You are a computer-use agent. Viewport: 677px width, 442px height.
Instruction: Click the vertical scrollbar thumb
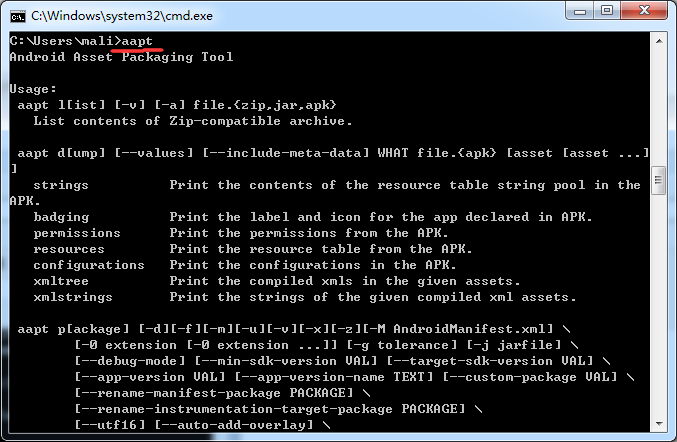(657, 179)
